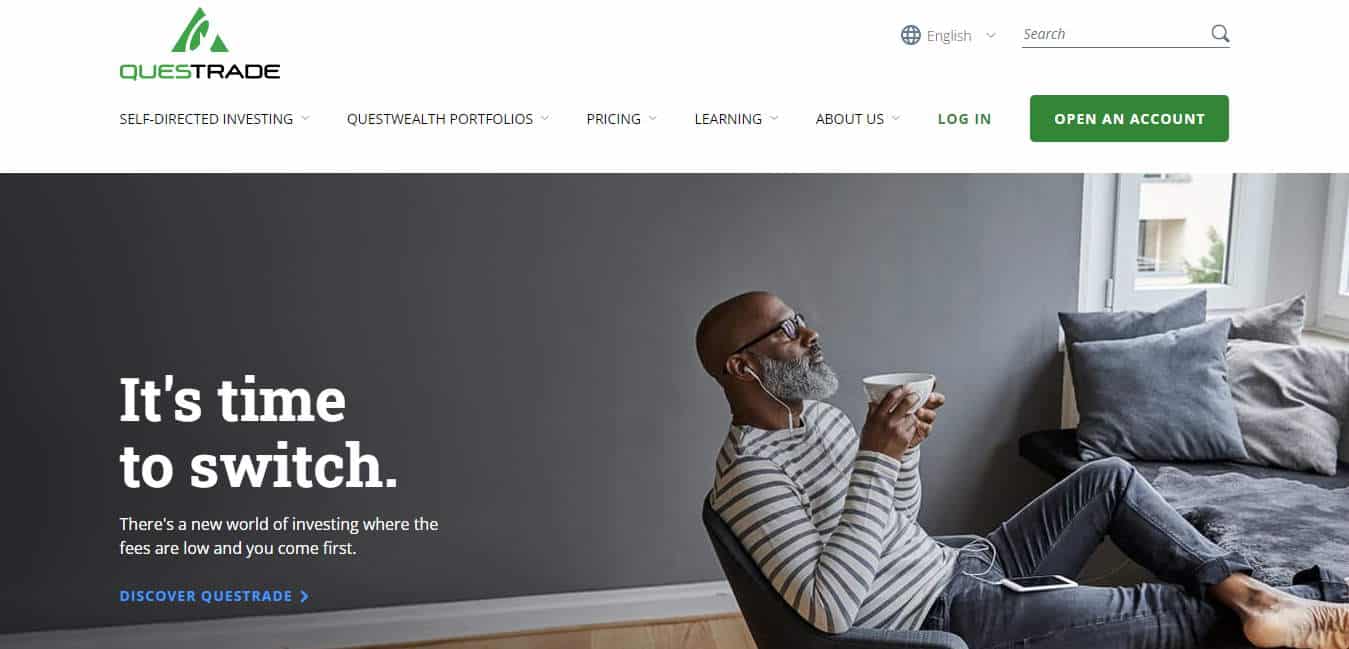Expand the Learning menu chevron
Viewport: 1349px width, 649px height.
coord(774,118)
